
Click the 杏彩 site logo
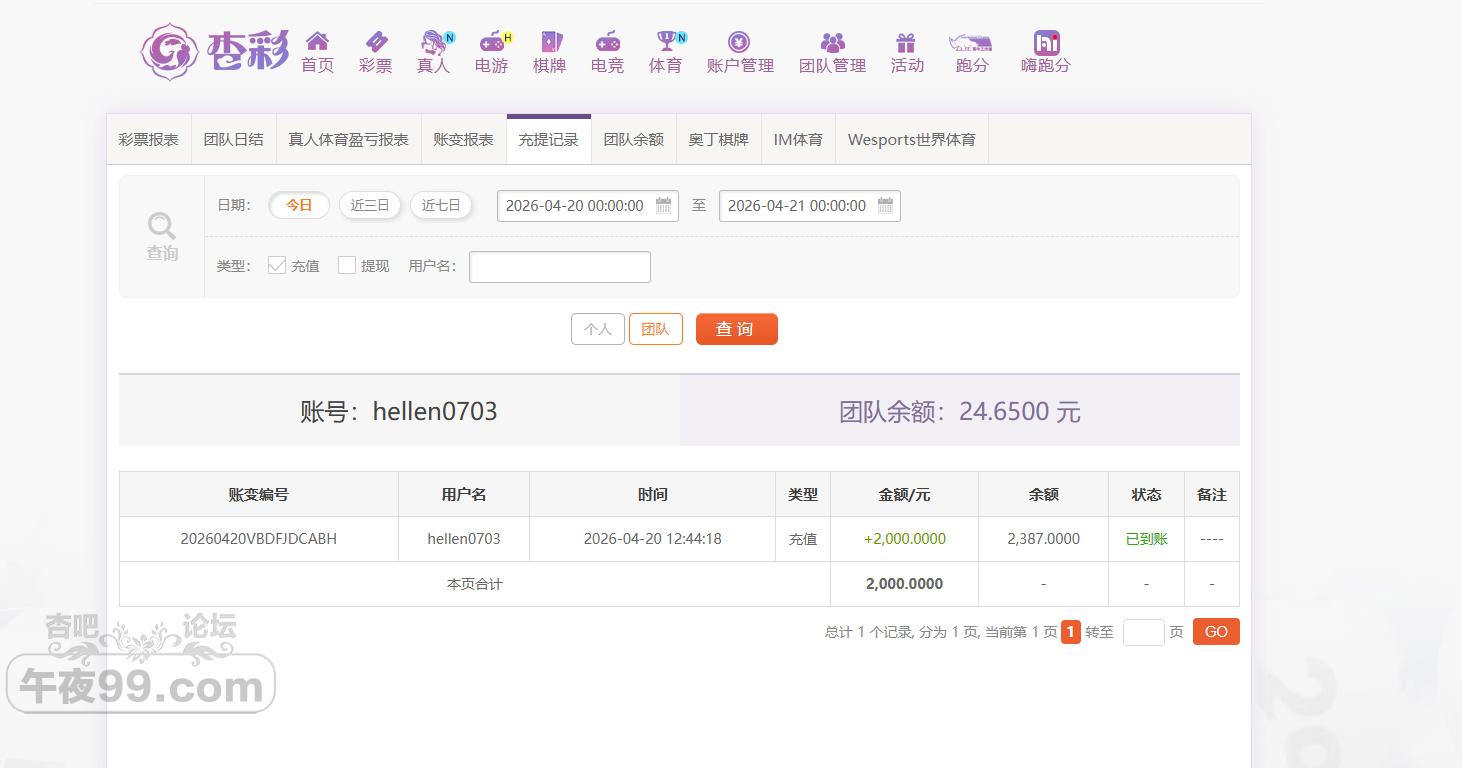coord(215,52)
